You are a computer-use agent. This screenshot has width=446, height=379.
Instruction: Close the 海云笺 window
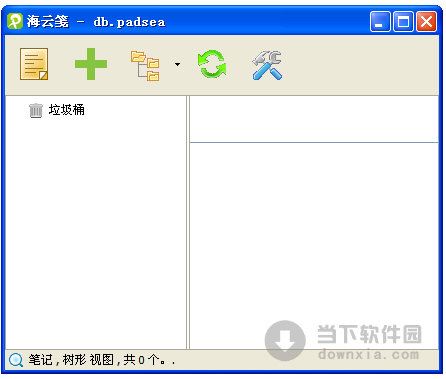pyautogui.click(x=426, y=22)
